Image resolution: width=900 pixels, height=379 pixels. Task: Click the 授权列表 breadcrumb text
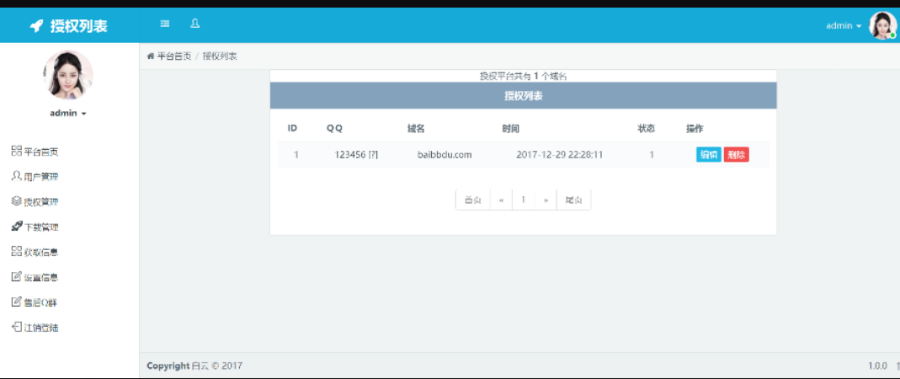point(220,56)
